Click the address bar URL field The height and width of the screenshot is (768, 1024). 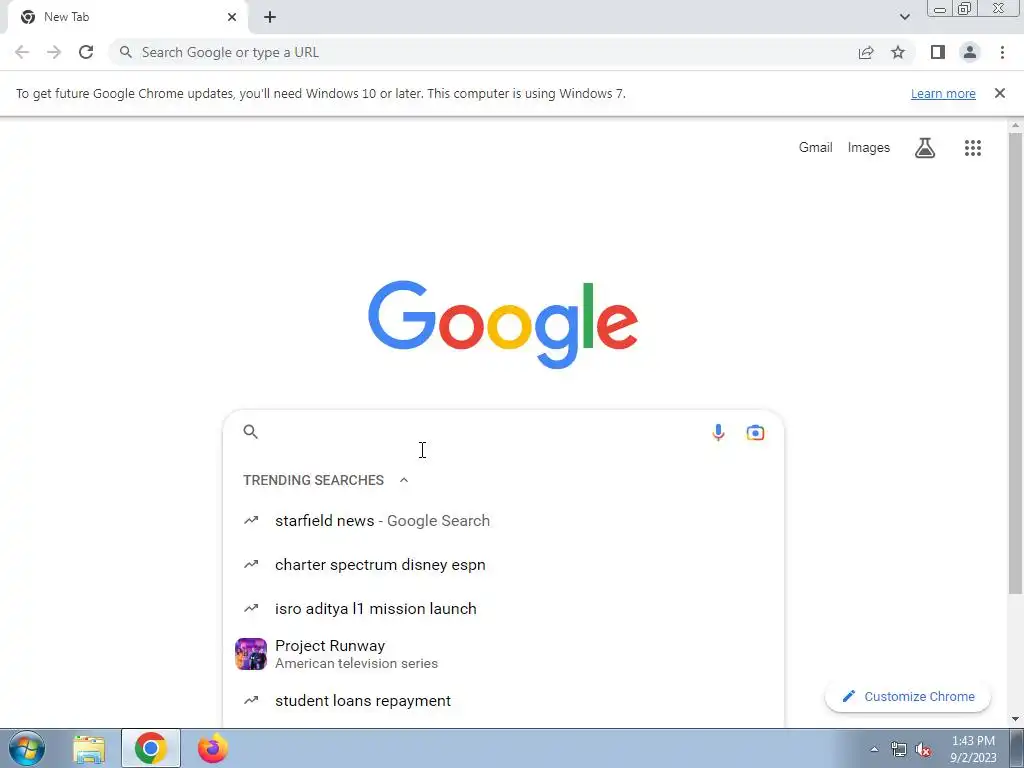pos(483,52)
